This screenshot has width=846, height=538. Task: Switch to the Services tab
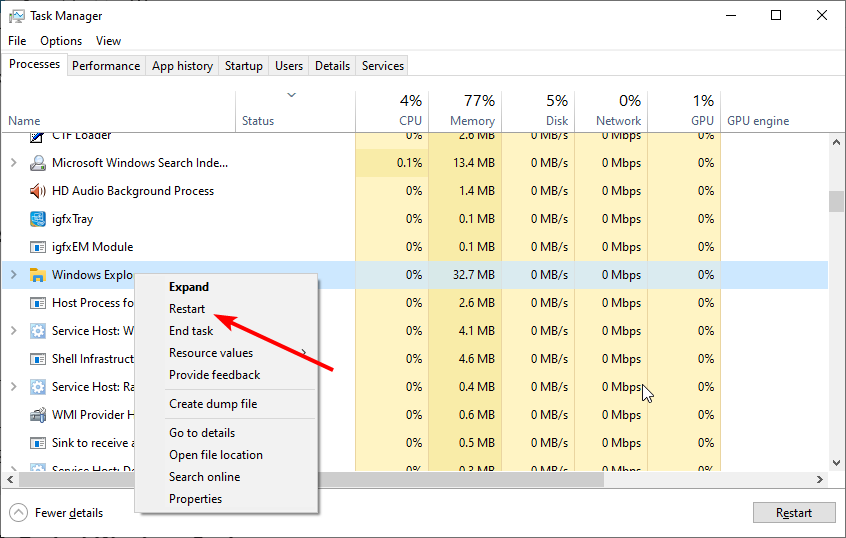[383, 66]
